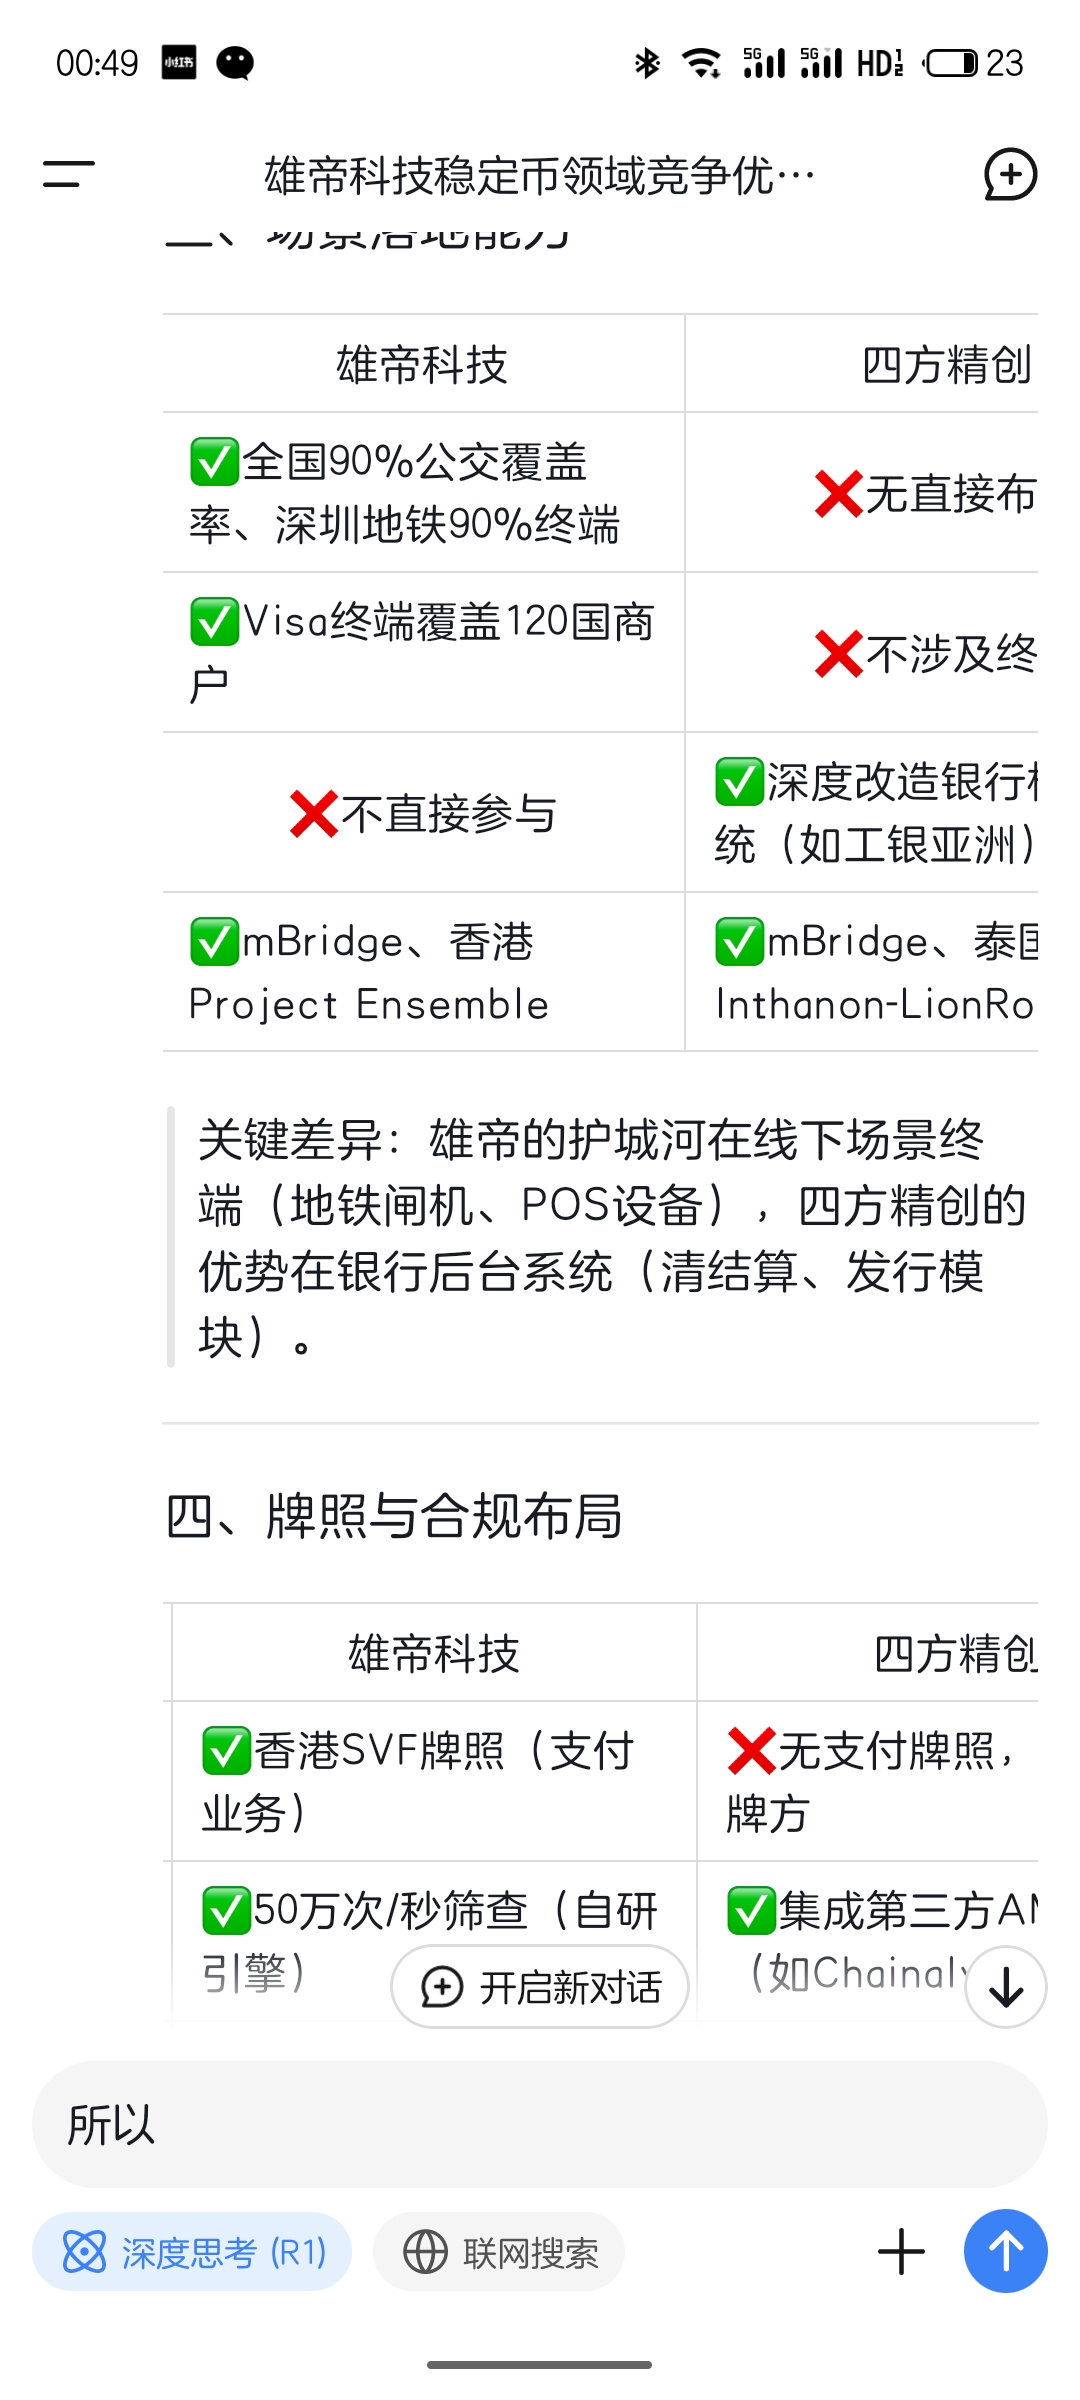
Task: Select the 雄帝科技 column header in first table
Action: pyautogui.click(x=422, y=365)
